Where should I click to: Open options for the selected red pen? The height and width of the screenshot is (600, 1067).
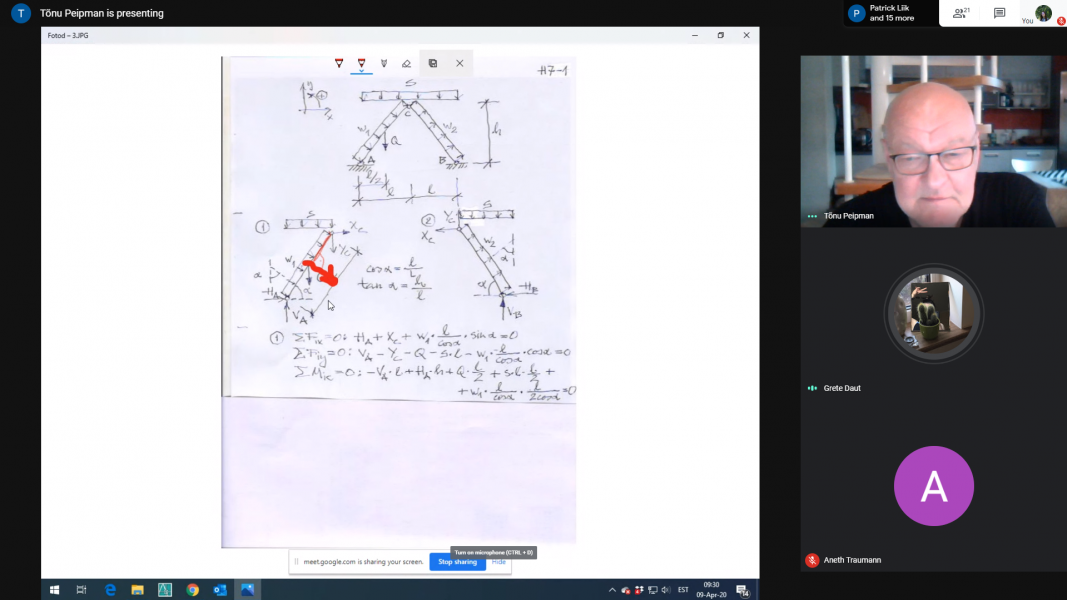[x=362, y=64]
